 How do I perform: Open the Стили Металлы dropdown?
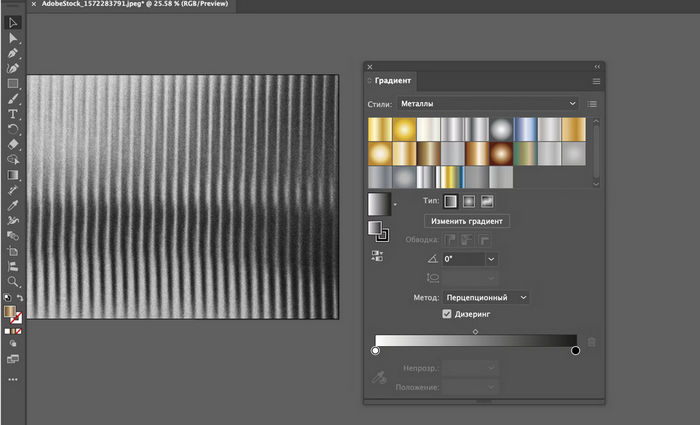coord(487,103)
